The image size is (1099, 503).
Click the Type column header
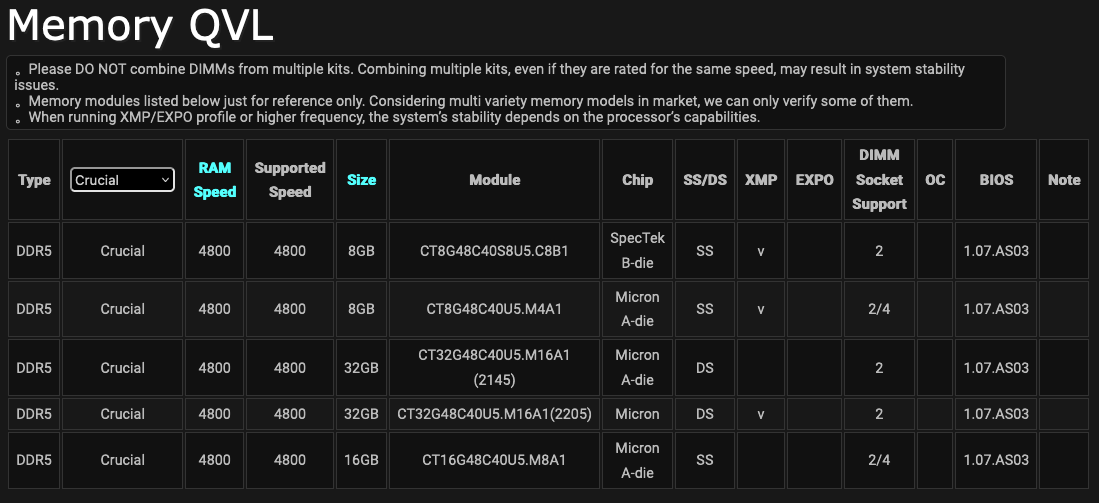(x=34, y=180)
